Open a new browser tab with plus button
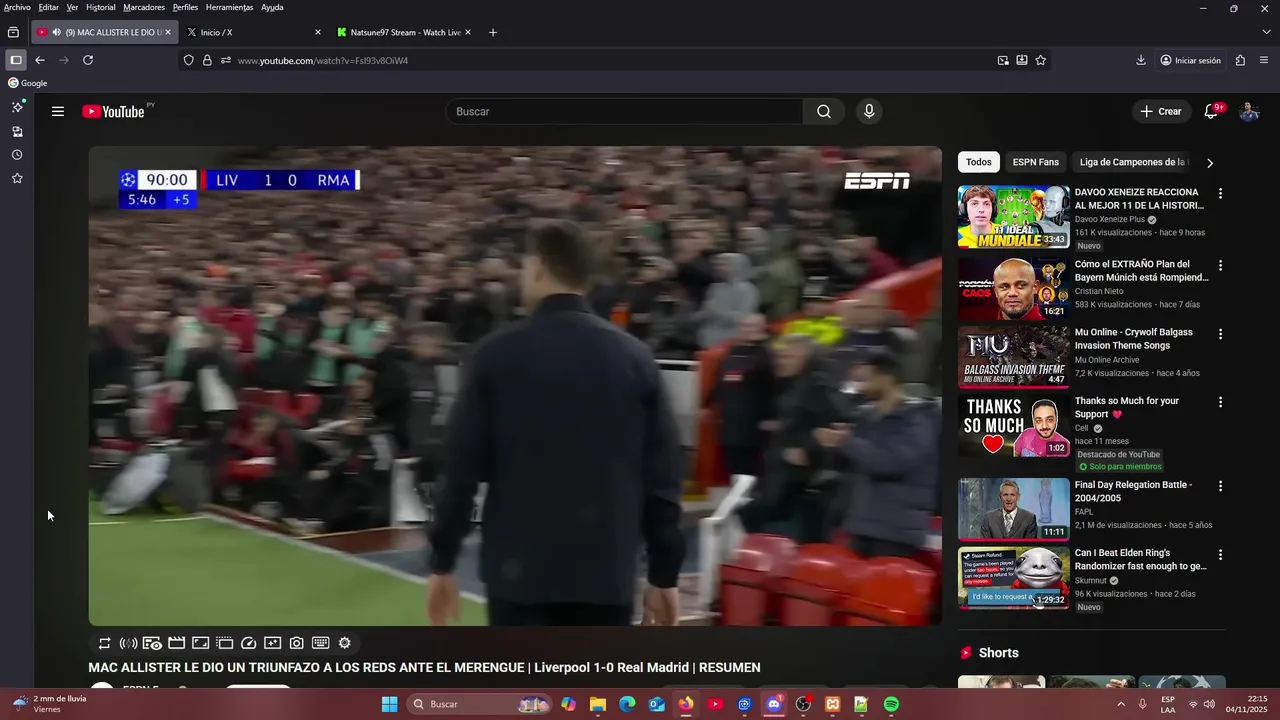The height and width of the screenshot is (720, 1280). 493,32
